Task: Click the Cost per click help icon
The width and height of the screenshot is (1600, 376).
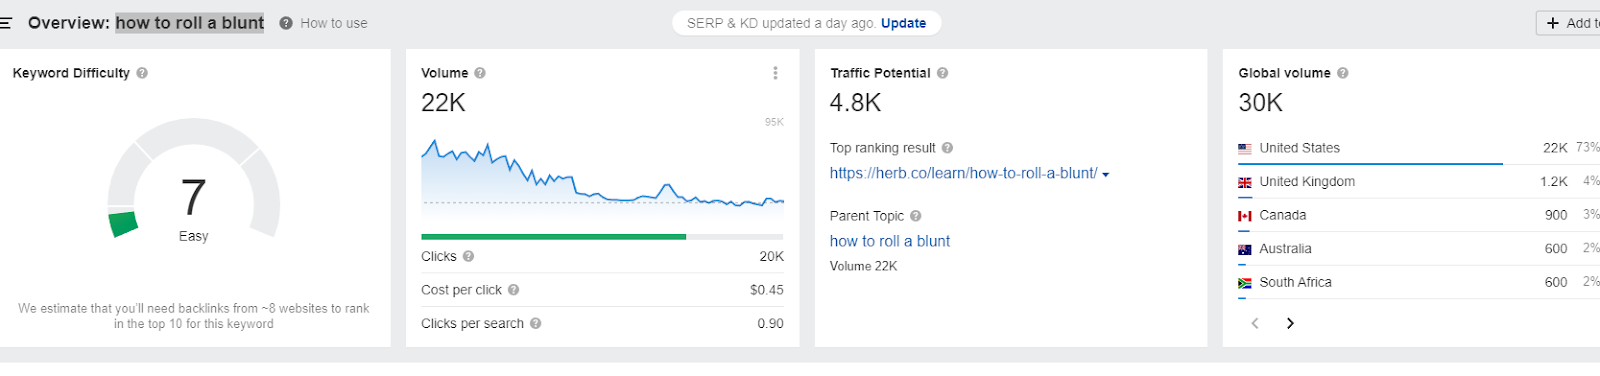Action: point(513,290)
